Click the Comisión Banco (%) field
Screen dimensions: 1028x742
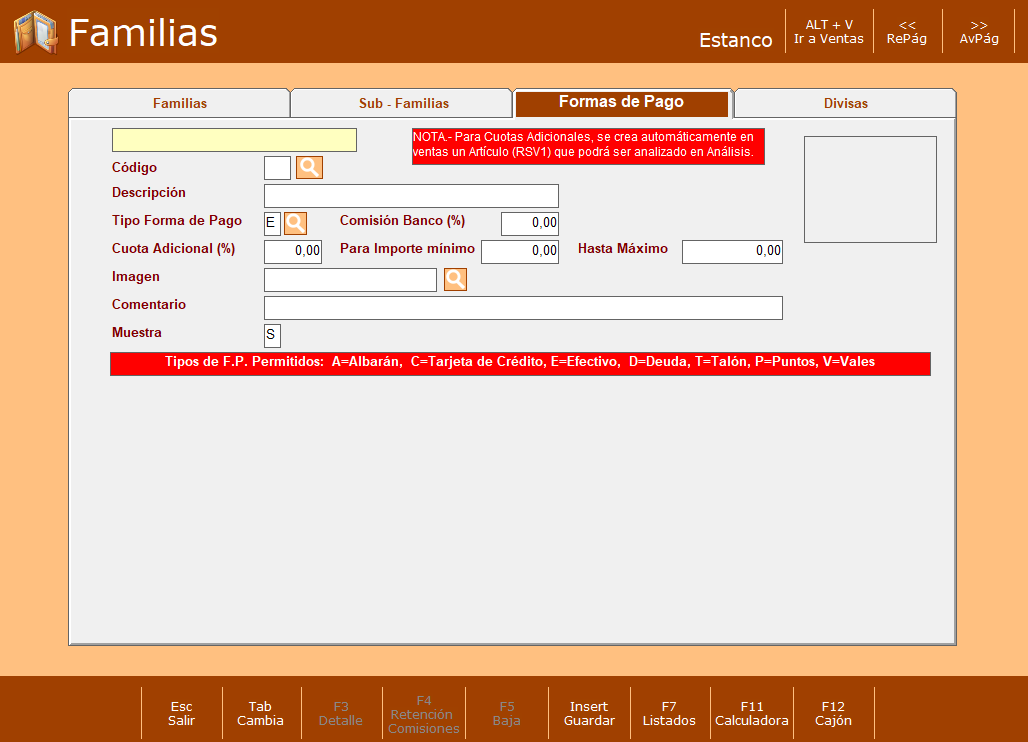530,224
